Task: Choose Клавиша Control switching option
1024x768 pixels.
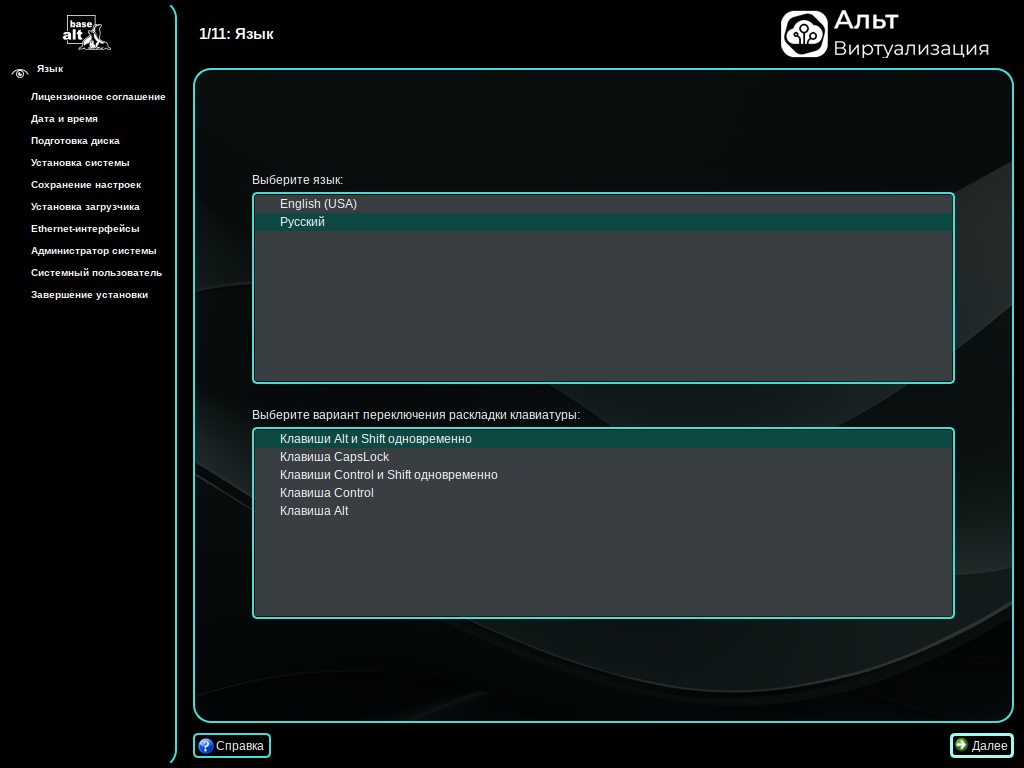Action: point(326,493)
